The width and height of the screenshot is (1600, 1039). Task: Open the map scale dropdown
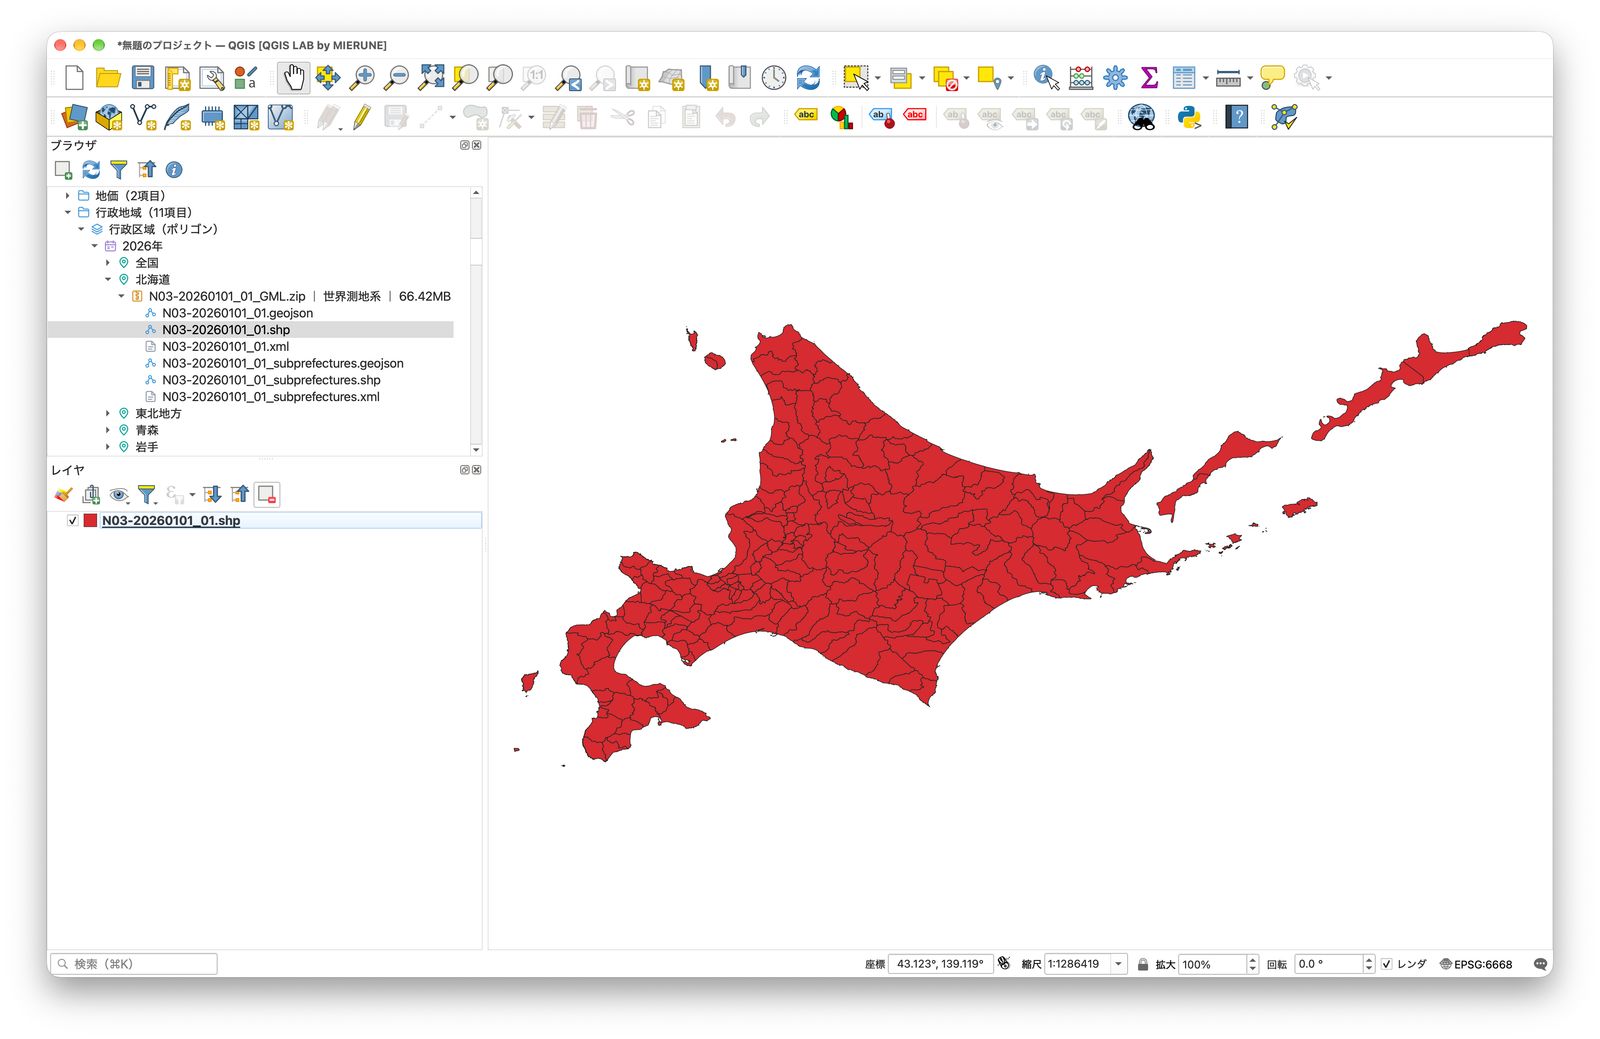(1118, 964)
